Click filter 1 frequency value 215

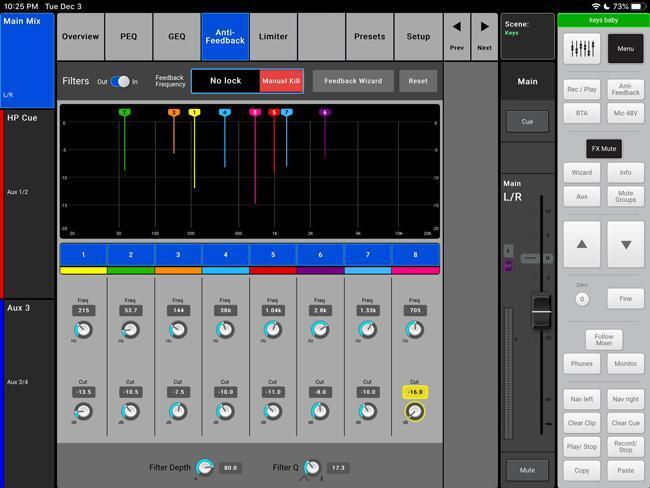point(83,310)
